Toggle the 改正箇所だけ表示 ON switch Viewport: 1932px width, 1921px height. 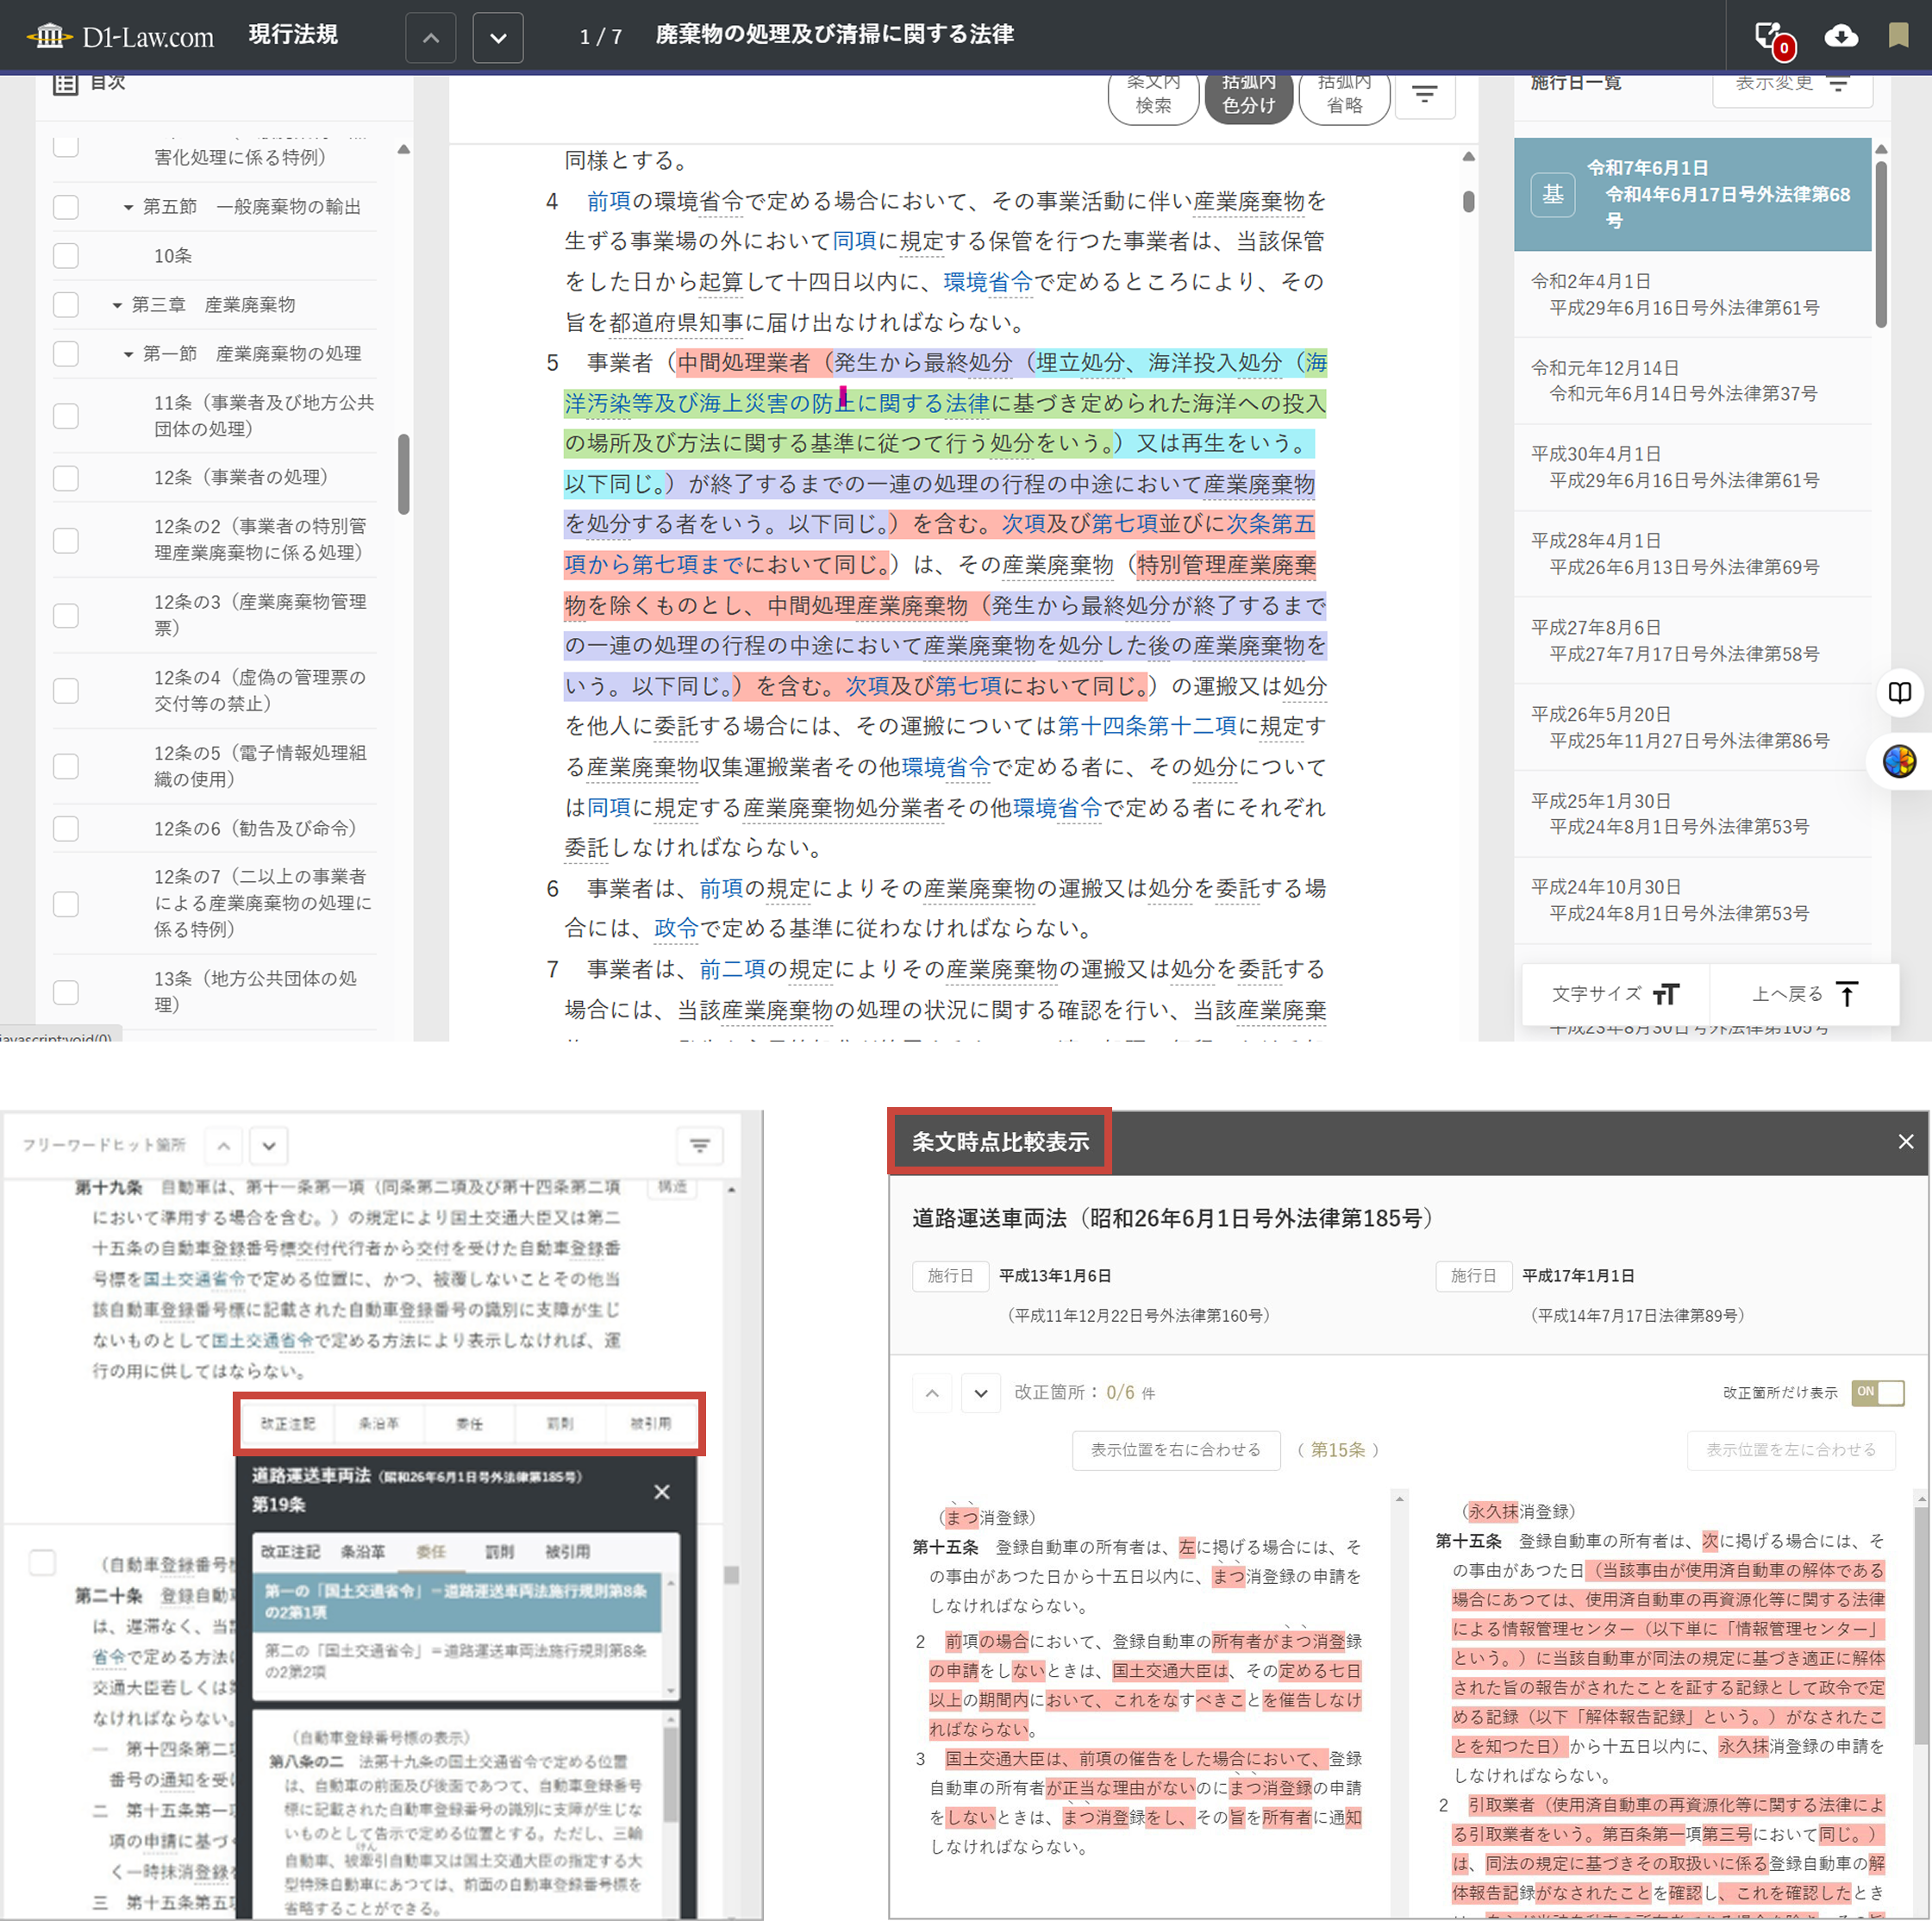[x=1877, y=1393]
